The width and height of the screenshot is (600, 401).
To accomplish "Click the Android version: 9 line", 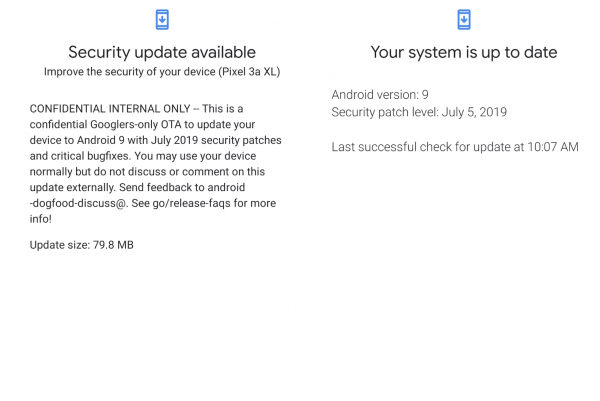I will point(380,95).
